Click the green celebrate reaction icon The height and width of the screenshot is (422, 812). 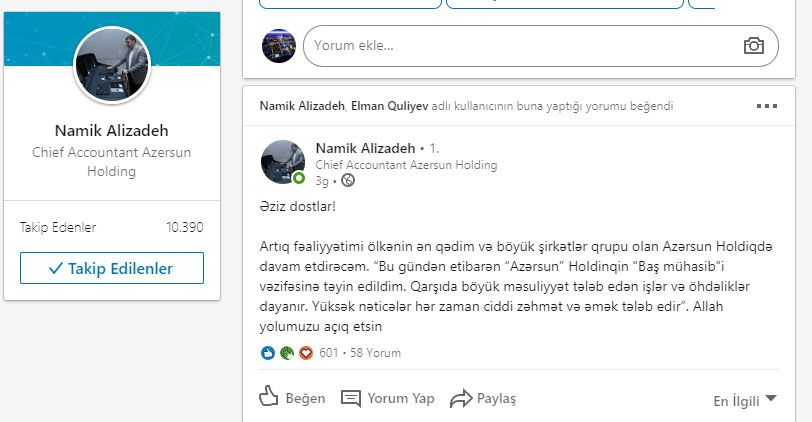tap(286, 353)
